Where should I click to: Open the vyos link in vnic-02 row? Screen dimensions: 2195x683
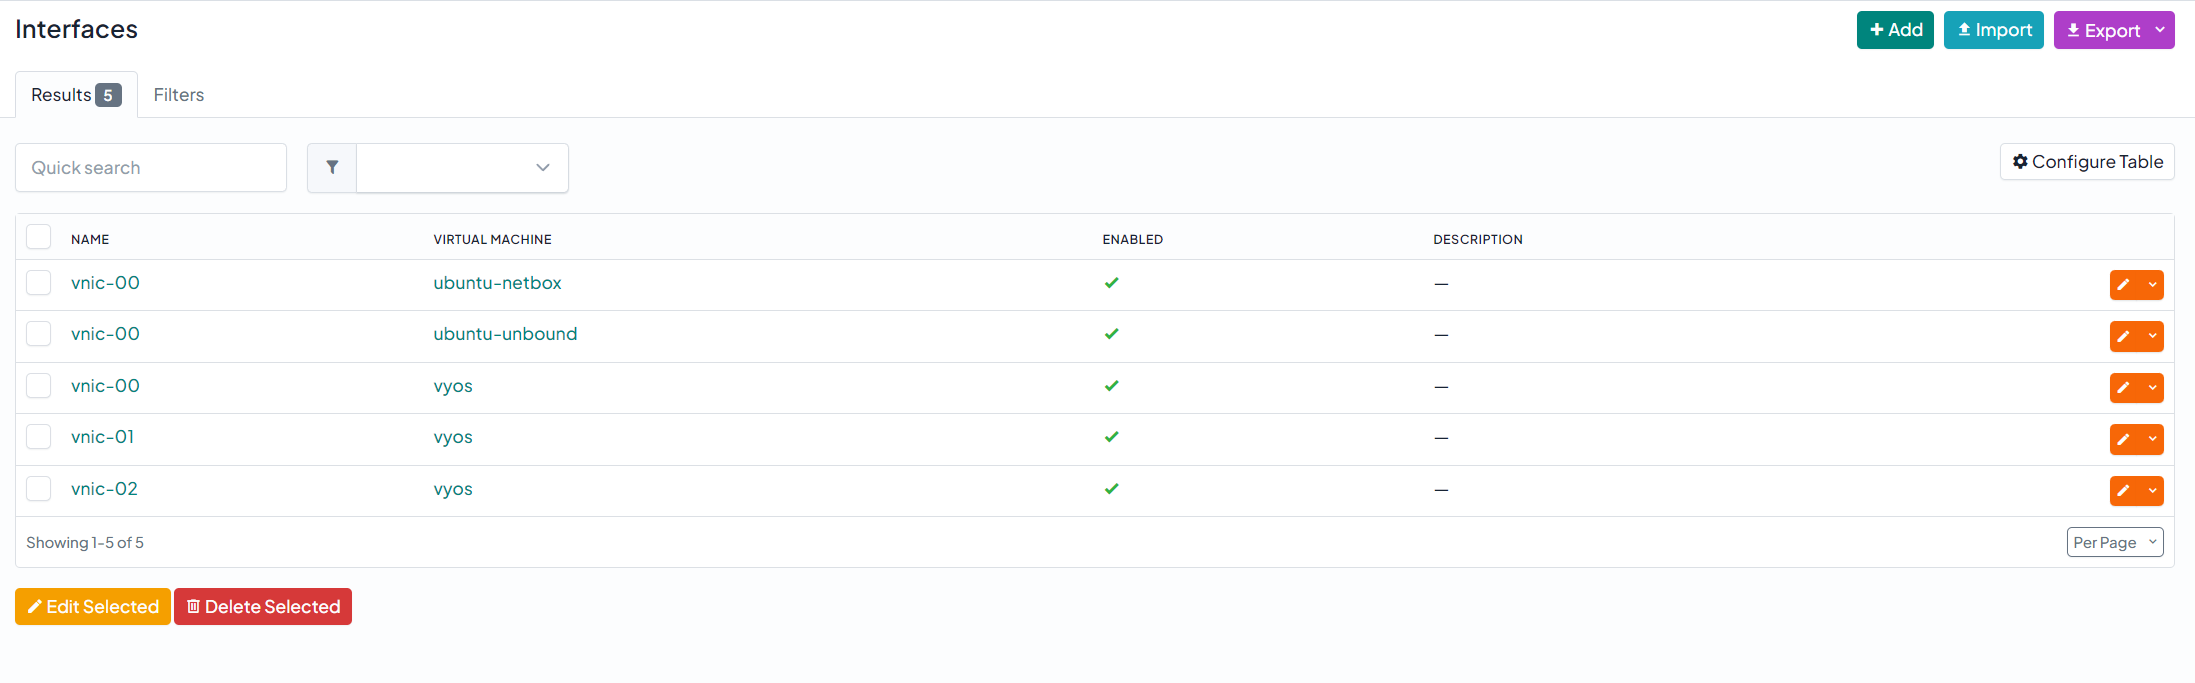point(453,490)
